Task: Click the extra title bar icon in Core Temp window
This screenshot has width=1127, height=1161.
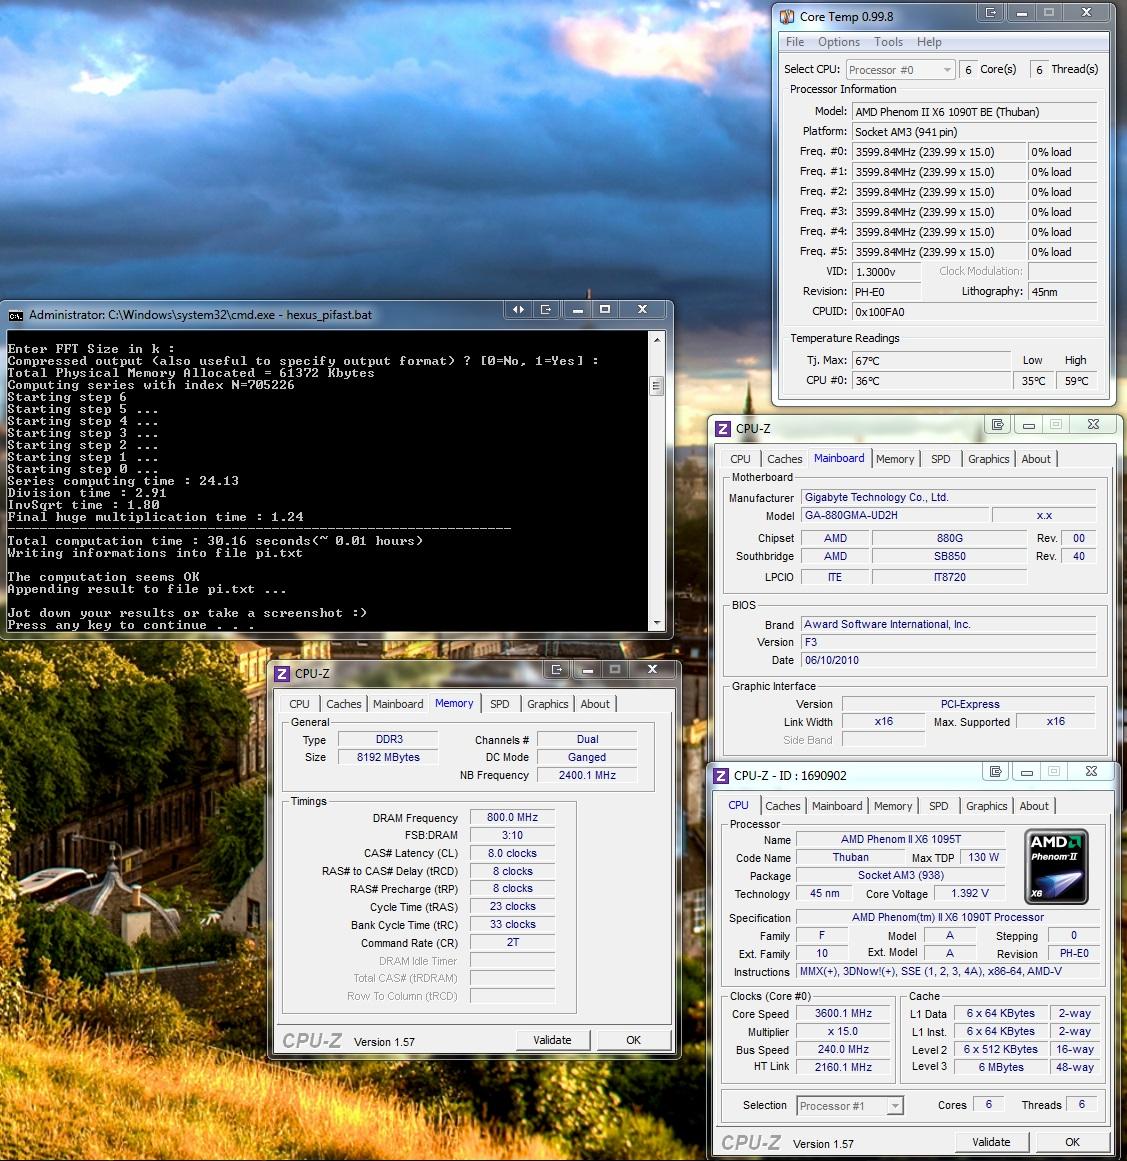Action: (991, 13)
